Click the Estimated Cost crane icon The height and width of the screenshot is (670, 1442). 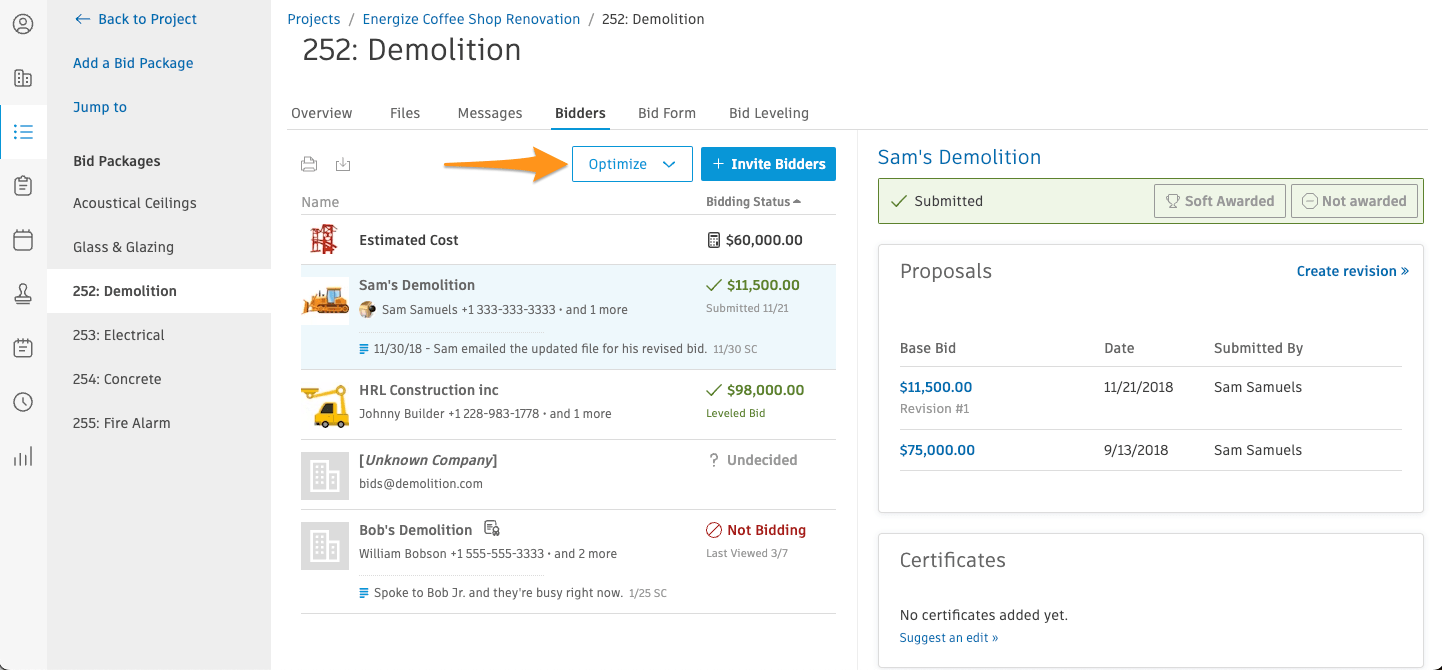coord(324,240)
